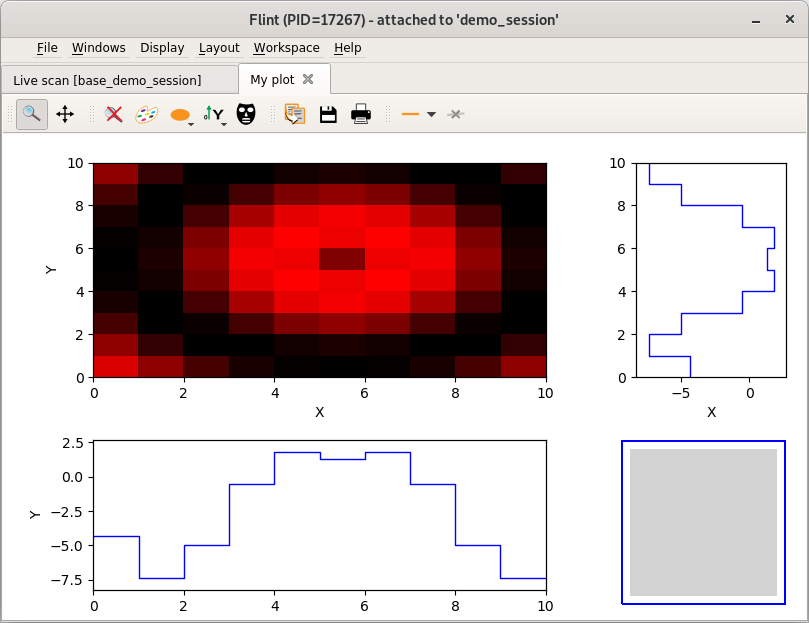809x623 pixels.
Task: Select the pan arrows tool
Action: coord(65,114)
